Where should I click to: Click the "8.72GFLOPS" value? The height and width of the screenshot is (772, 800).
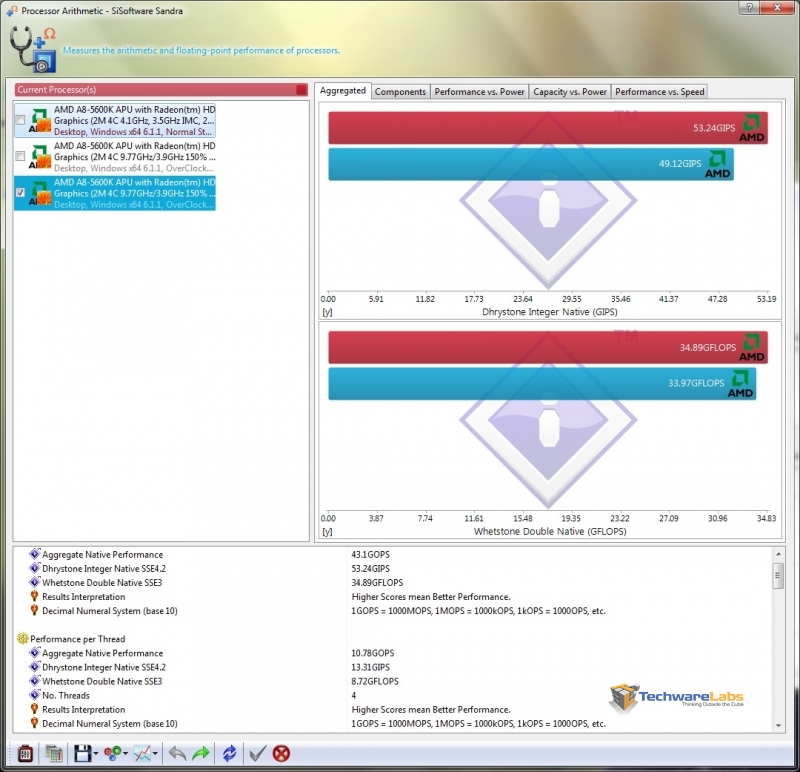point(375,682)
